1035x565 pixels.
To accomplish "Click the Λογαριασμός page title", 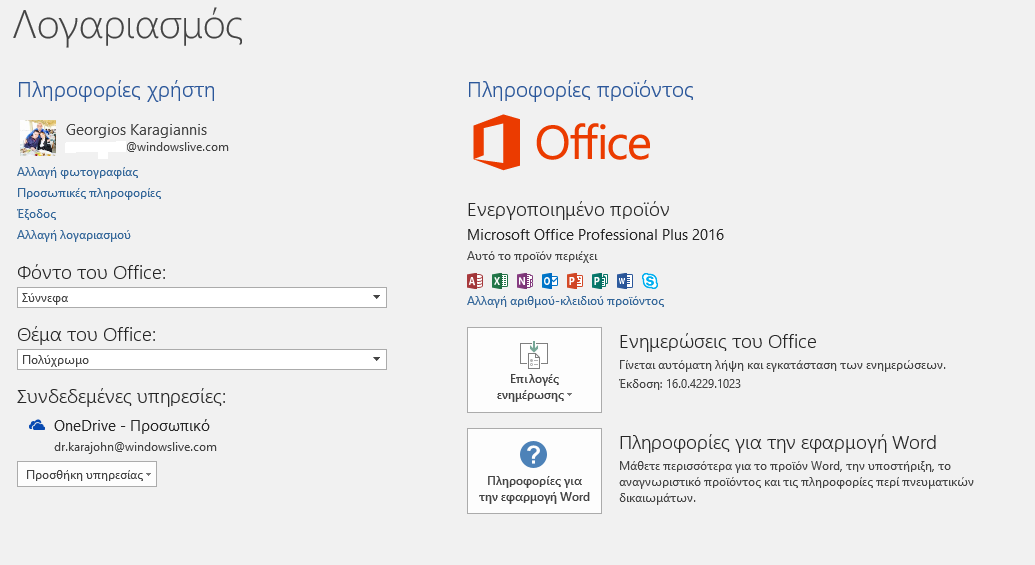I will (128, 27).
